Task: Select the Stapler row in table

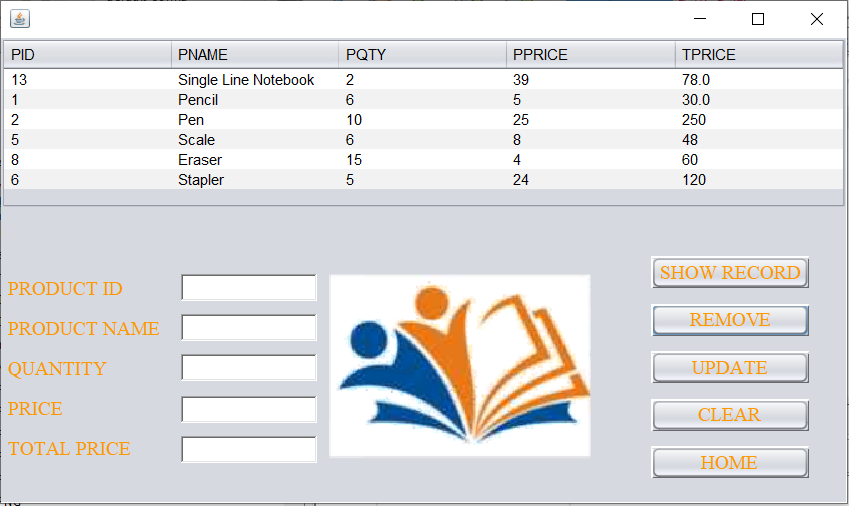Action: [x=201, y=180]
